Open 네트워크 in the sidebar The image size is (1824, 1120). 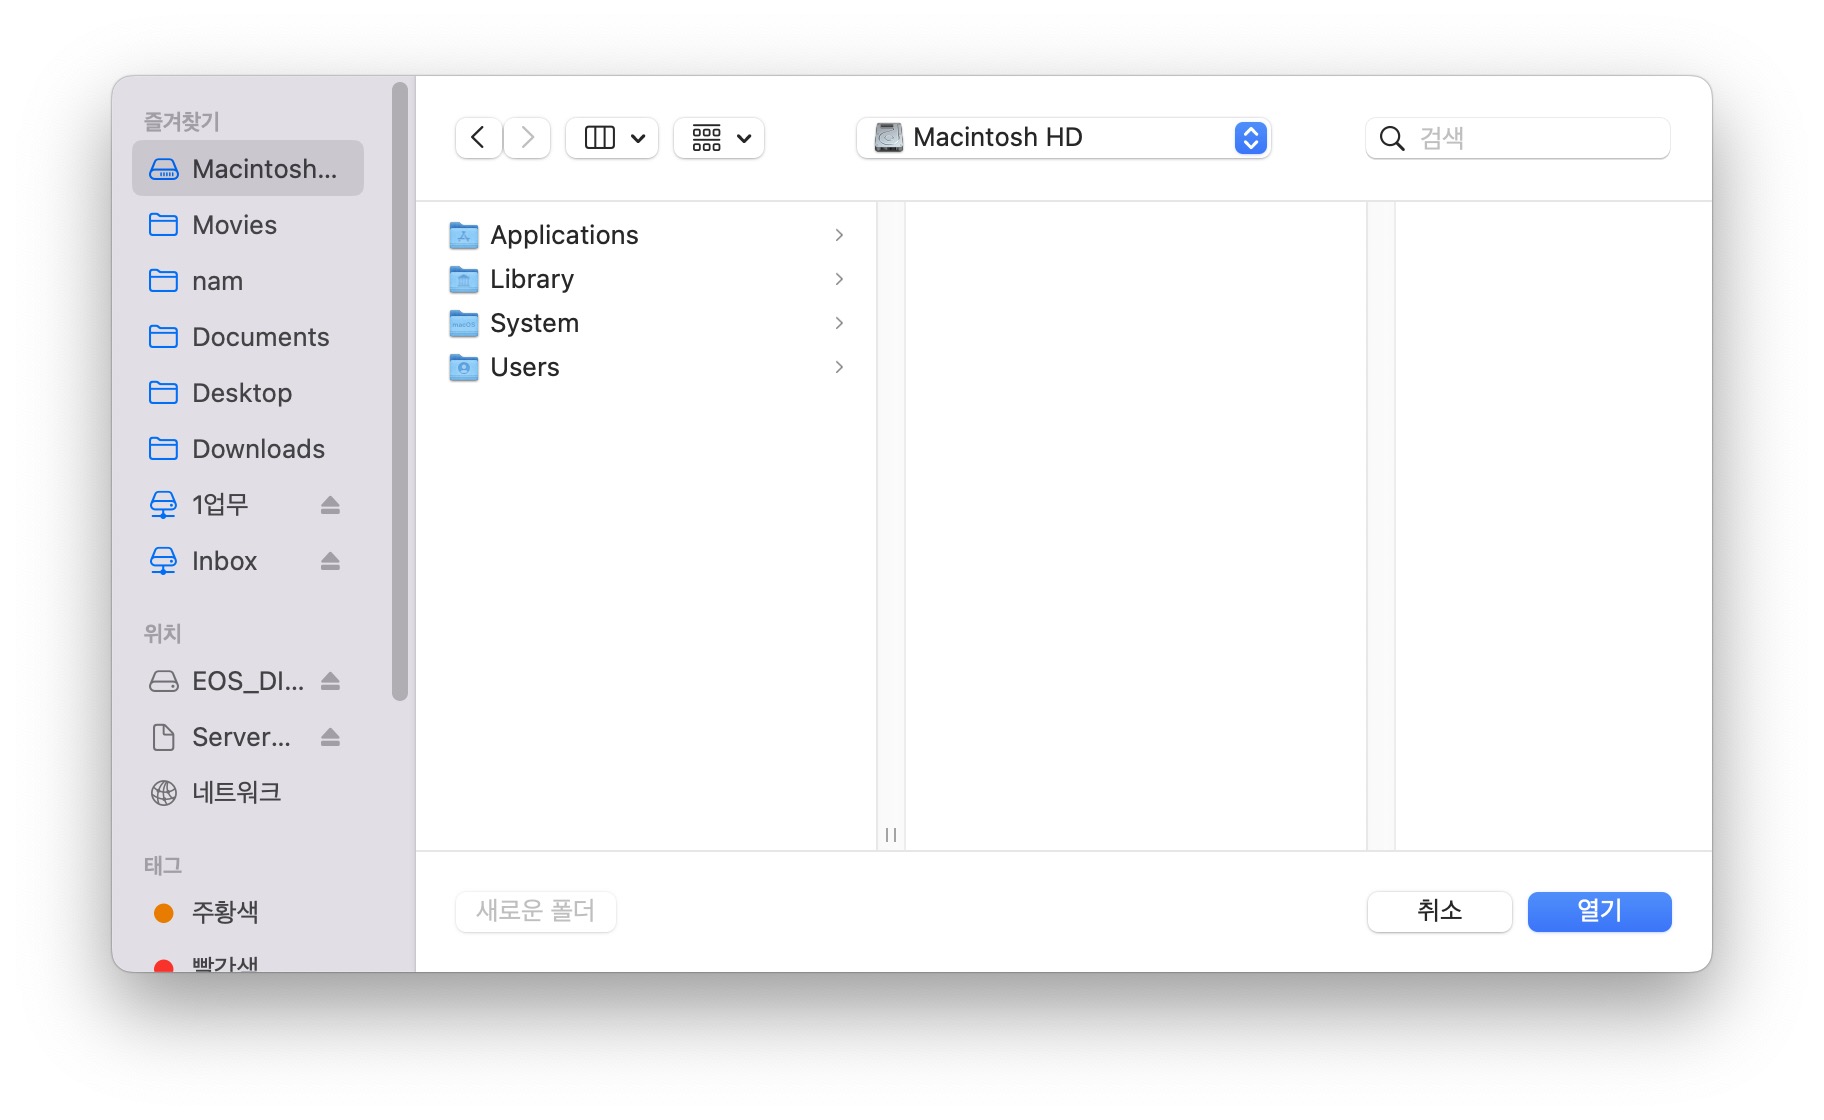tap(248, 793)
